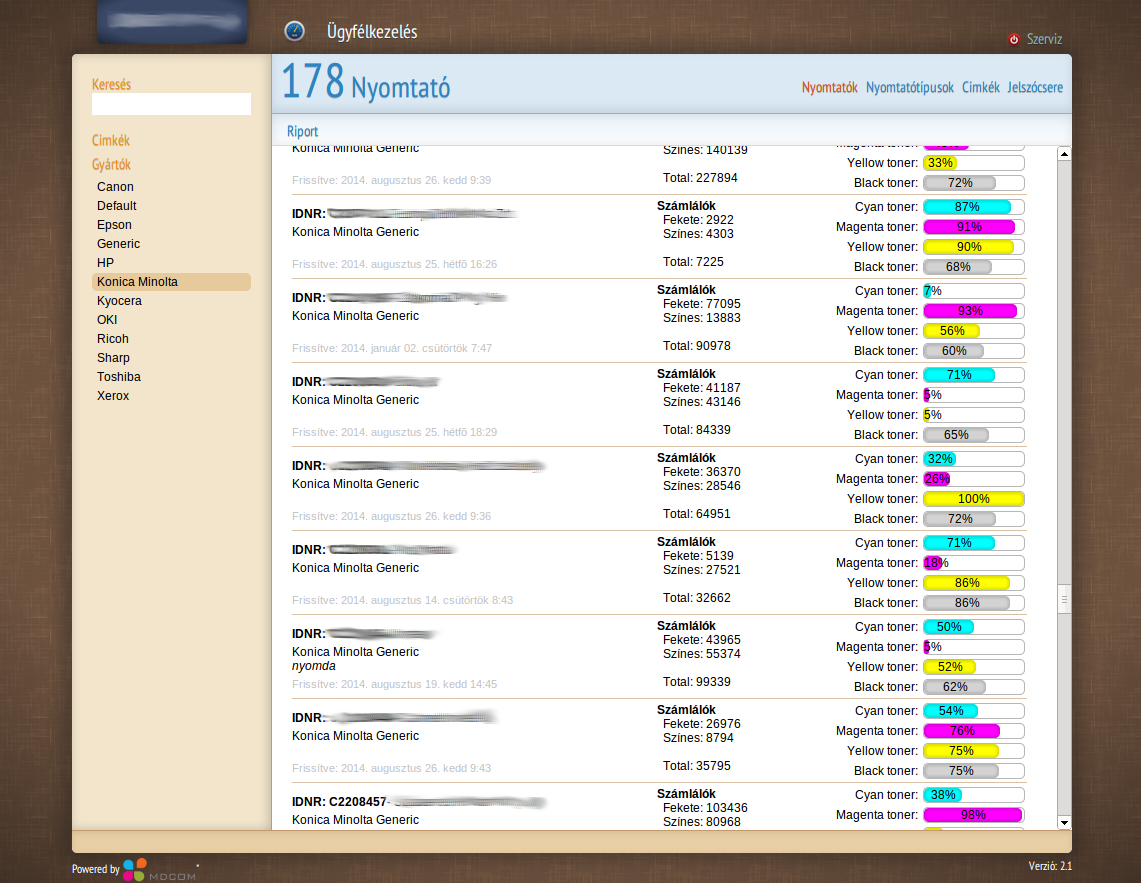Image resolution: width=1141 pixels, height=883 pixels.
Task: Filter by Default manufacturer
Action: click(x=116, y=206)
